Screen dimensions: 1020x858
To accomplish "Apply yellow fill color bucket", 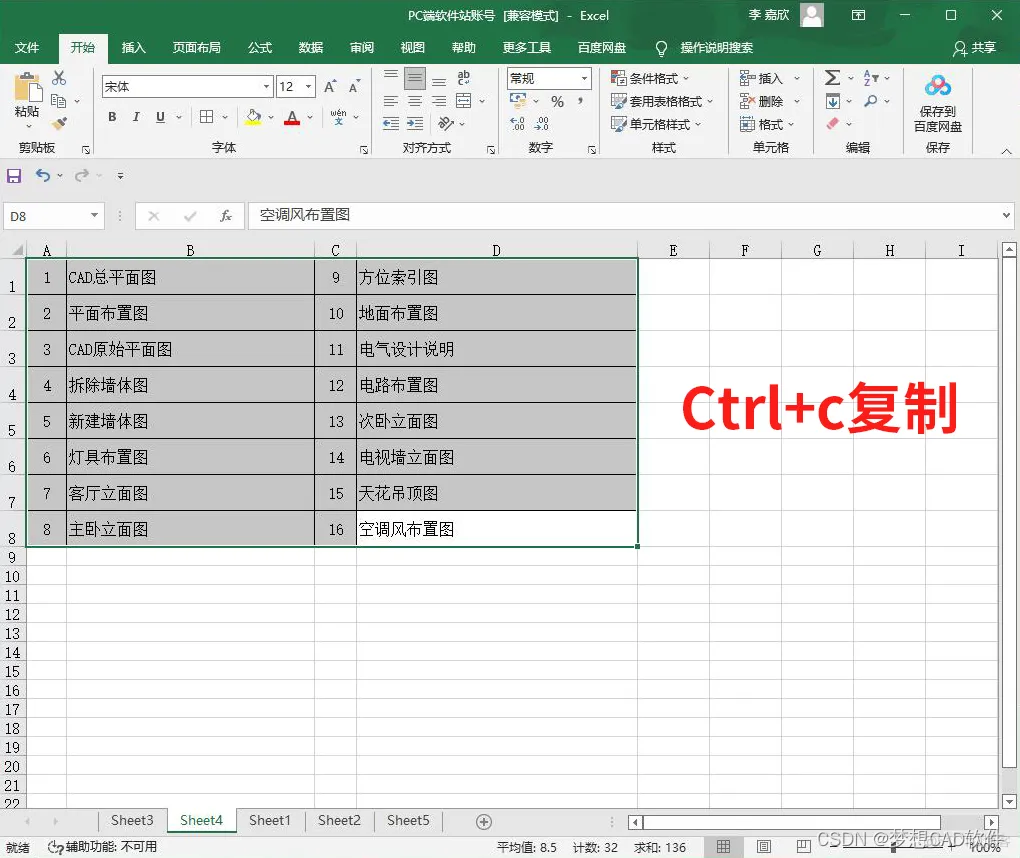I will point(253,117).
